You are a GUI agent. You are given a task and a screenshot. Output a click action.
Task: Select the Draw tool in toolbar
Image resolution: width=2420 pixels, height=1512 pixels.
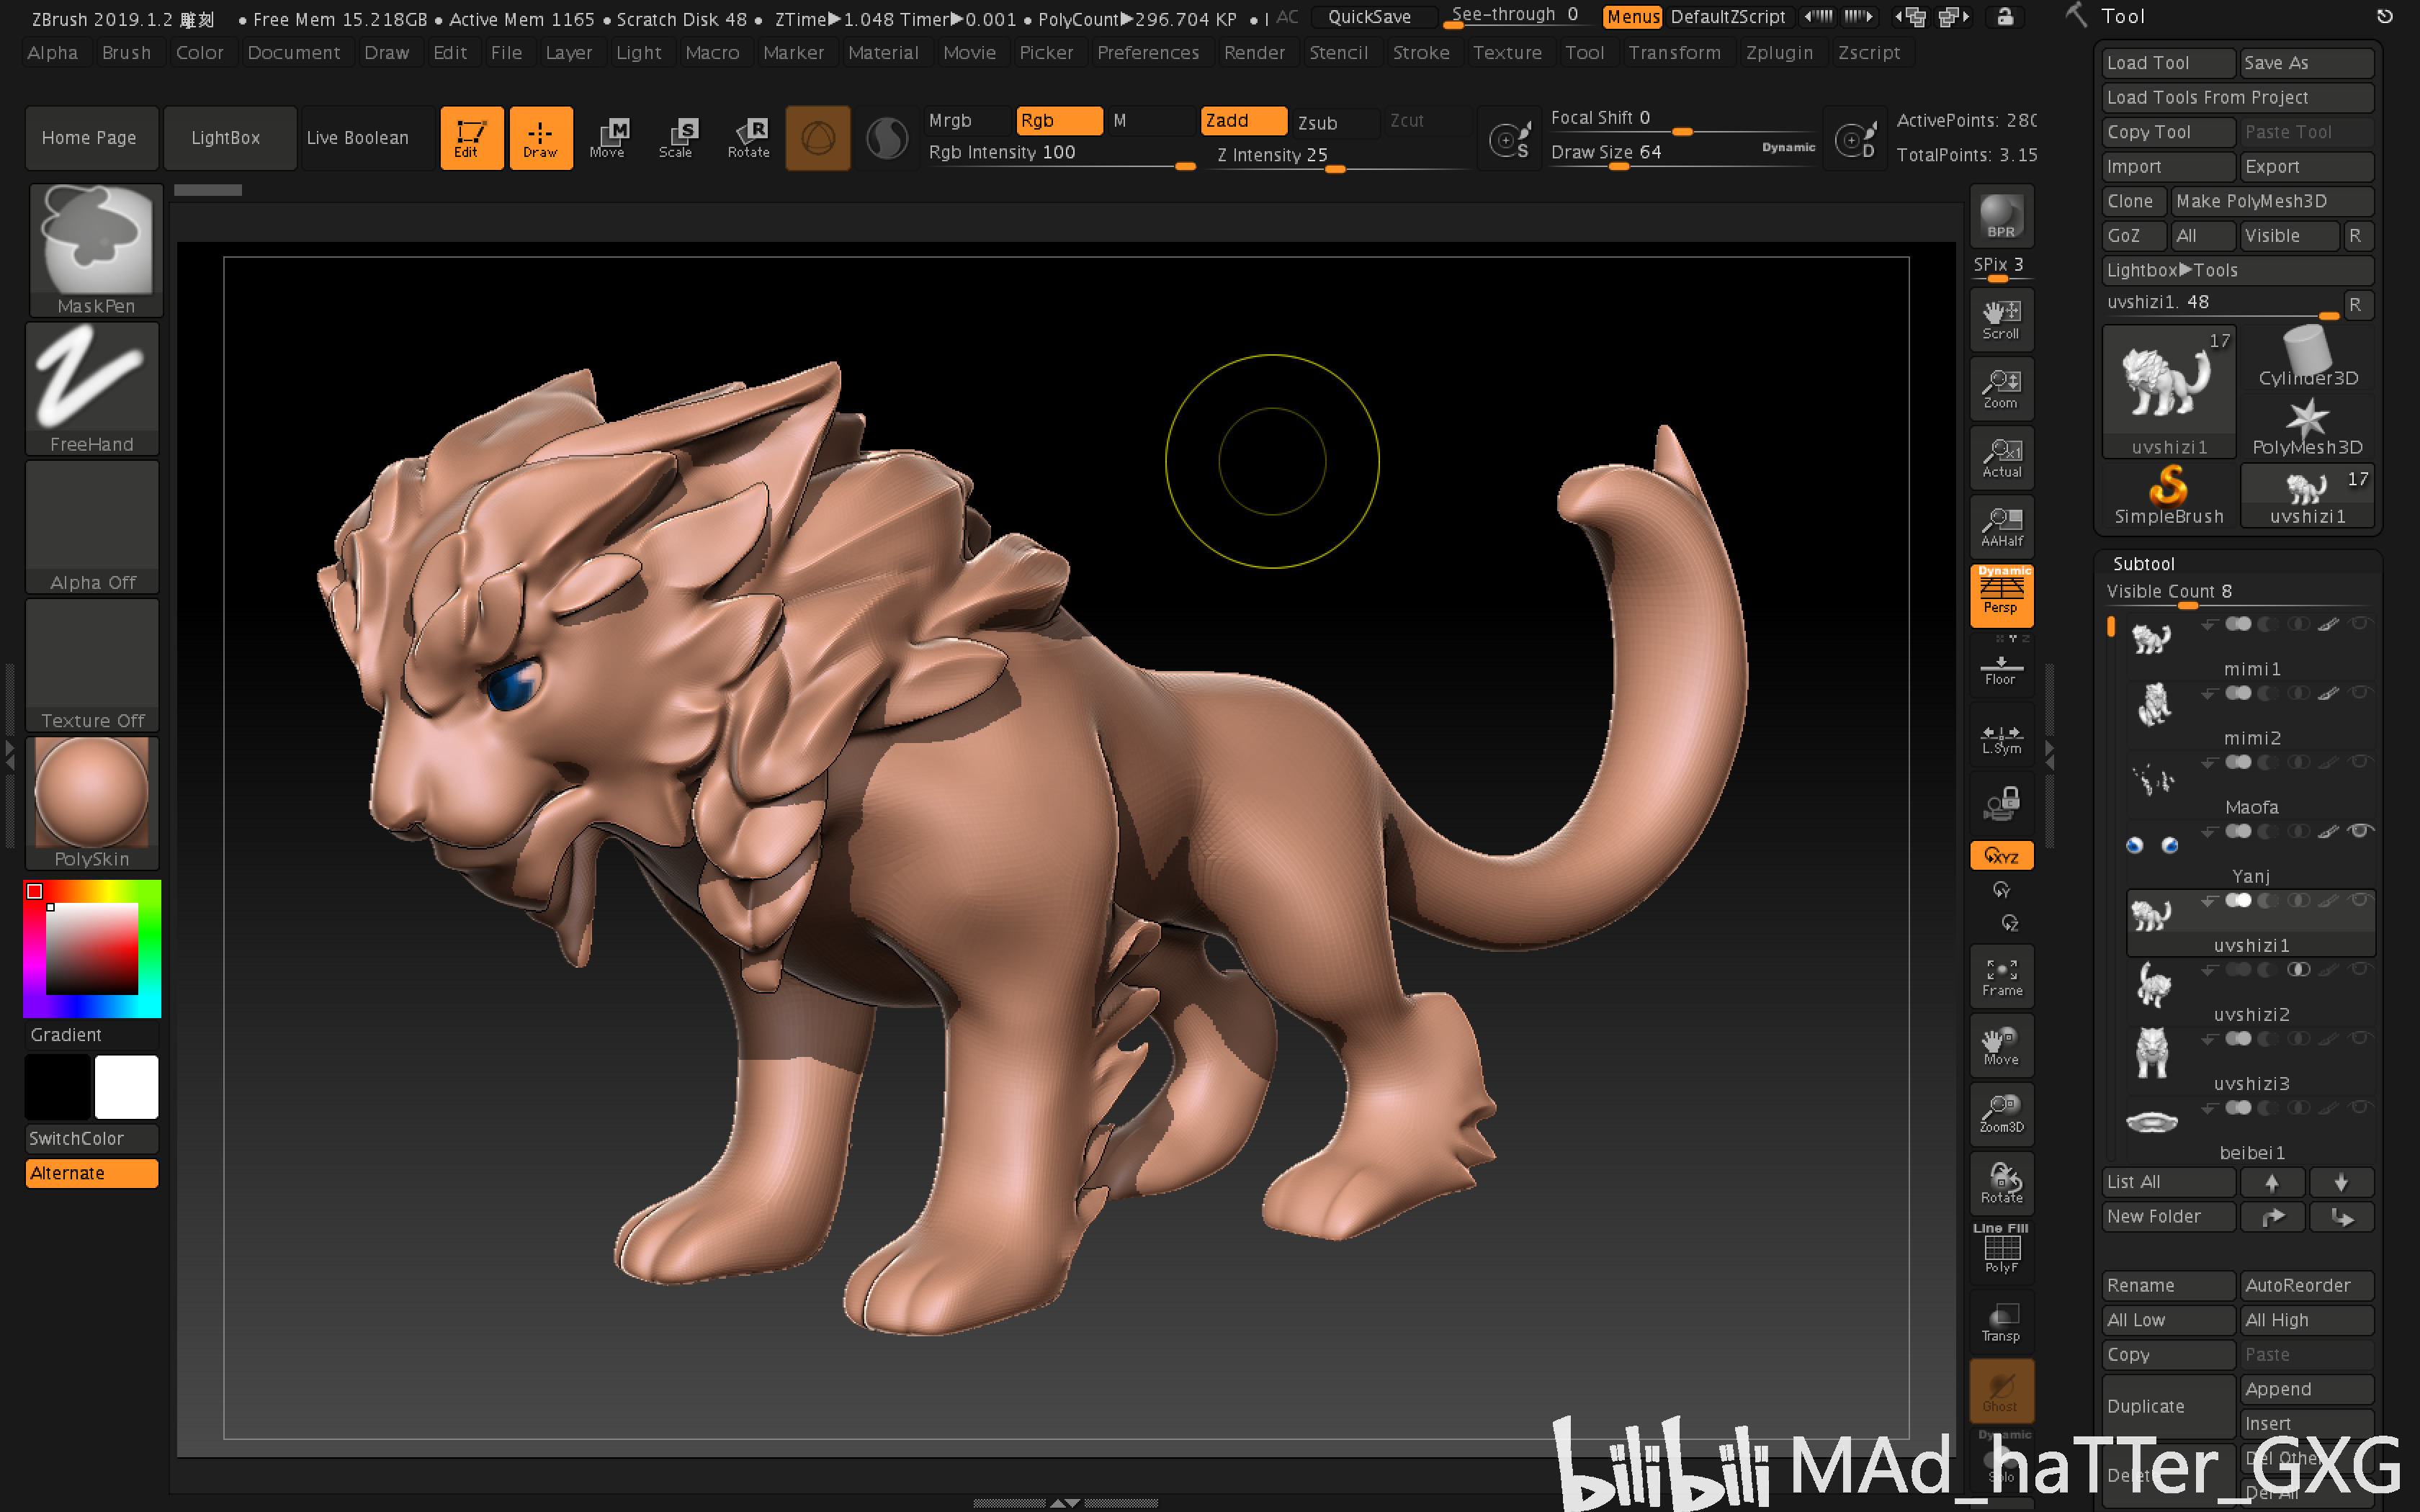[x=540, y=136]
